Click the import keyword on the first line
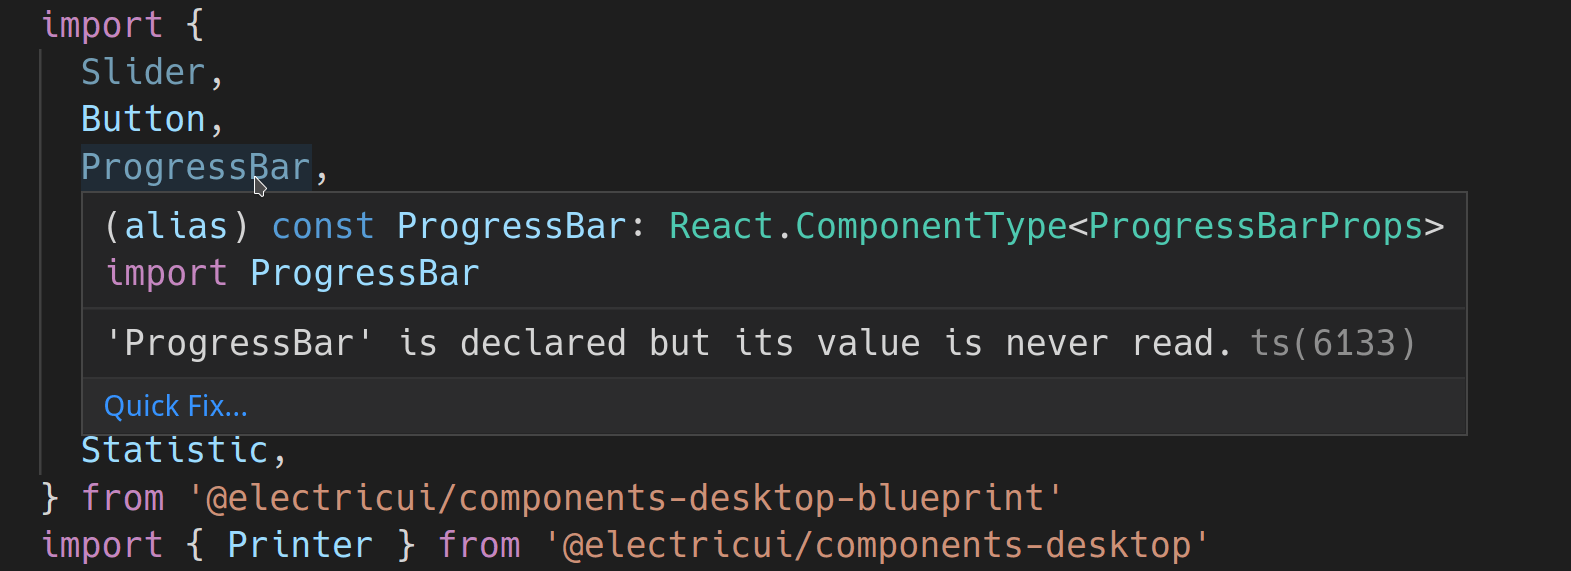 tap(102, 25)
